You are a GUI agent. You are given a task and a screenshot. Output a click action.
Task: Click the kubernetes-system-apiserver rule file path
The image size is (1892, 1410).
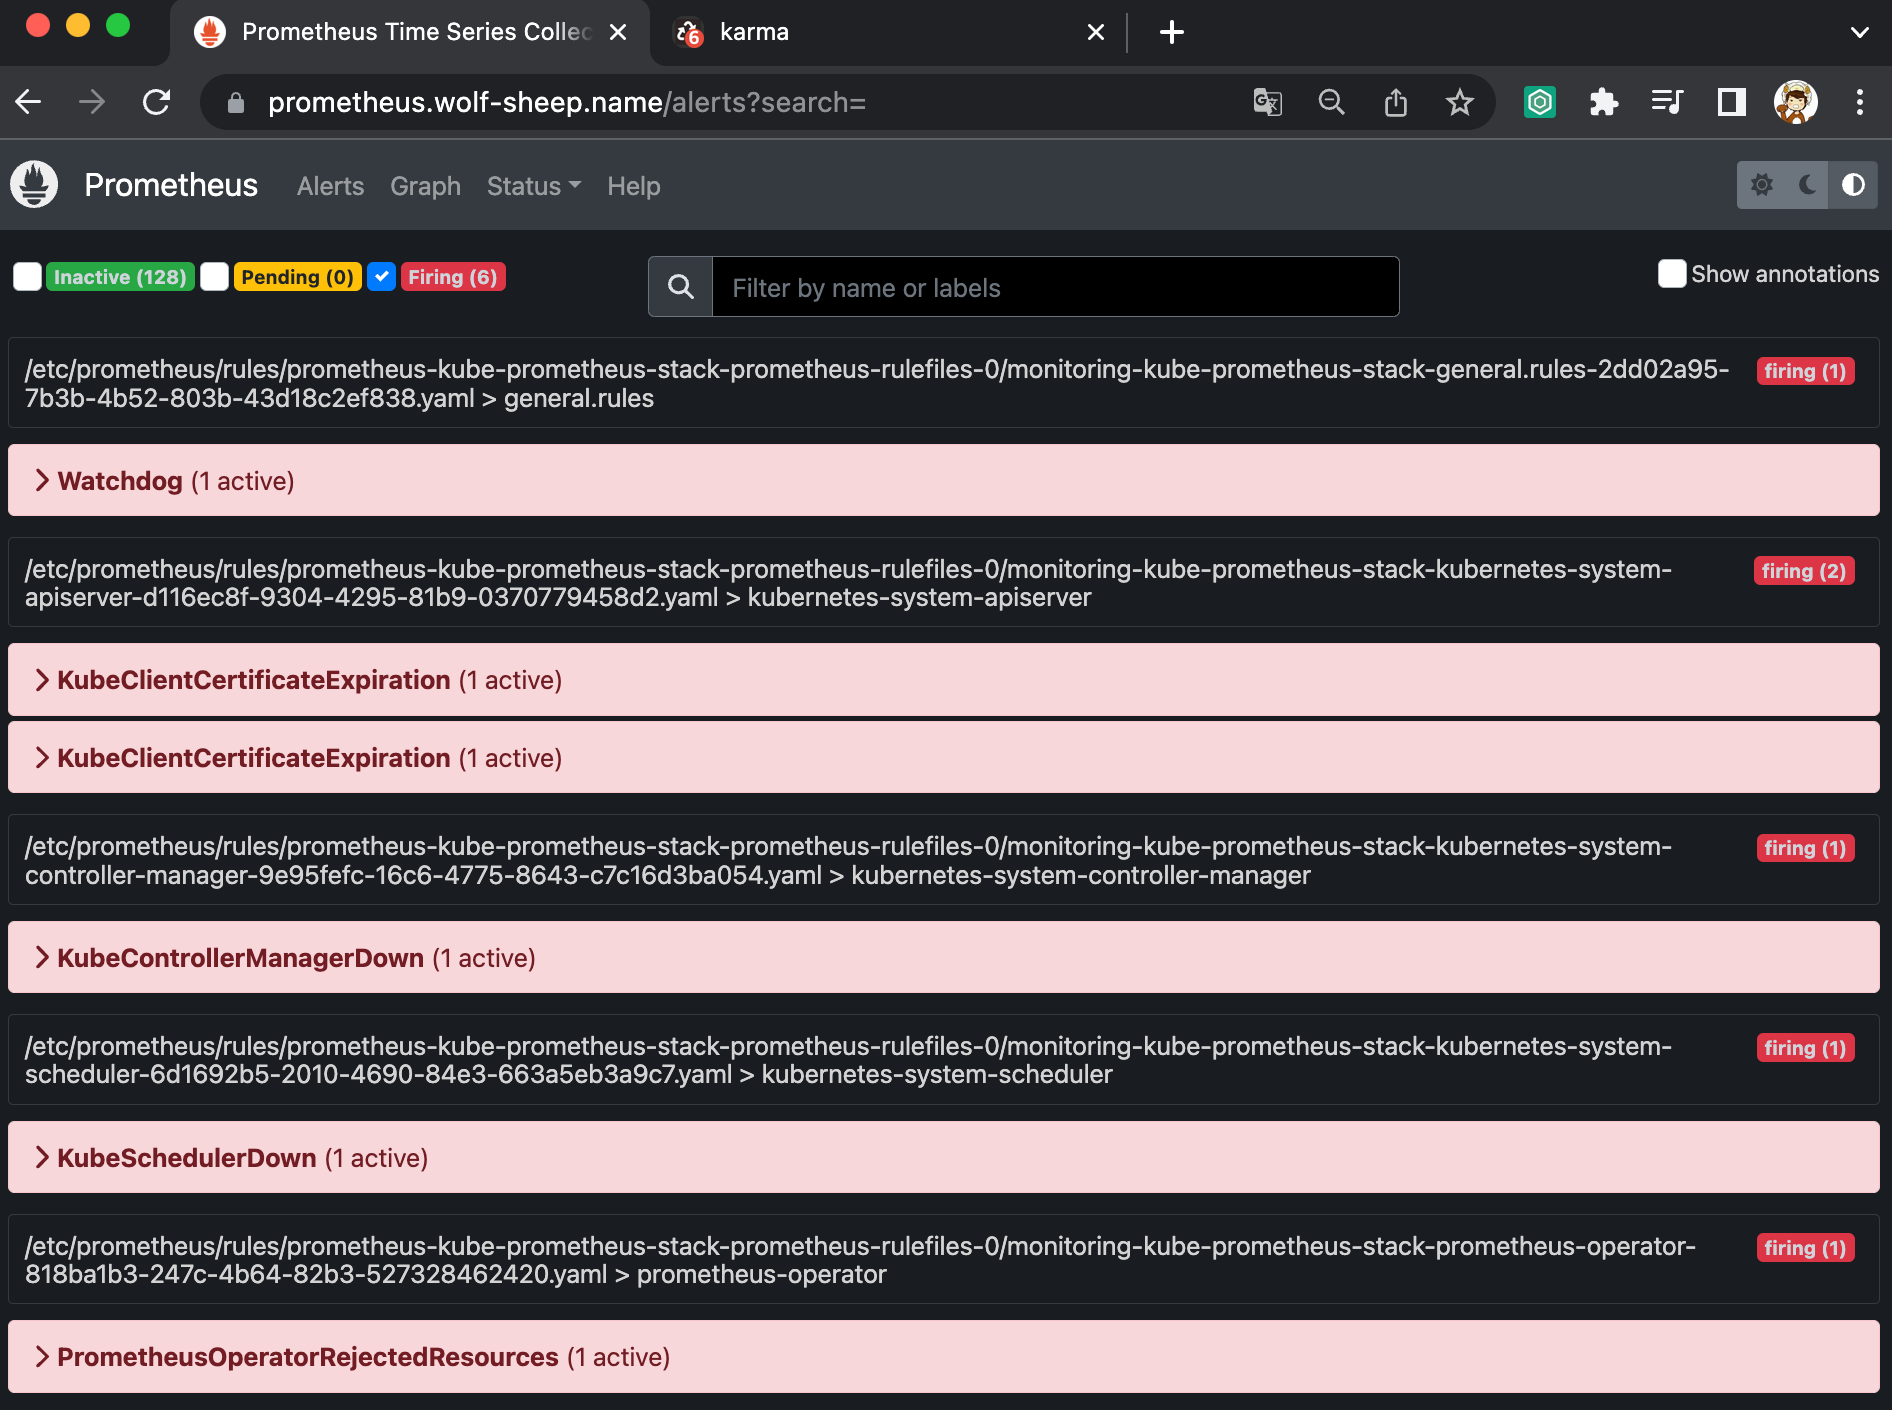(x=848, y=583)
